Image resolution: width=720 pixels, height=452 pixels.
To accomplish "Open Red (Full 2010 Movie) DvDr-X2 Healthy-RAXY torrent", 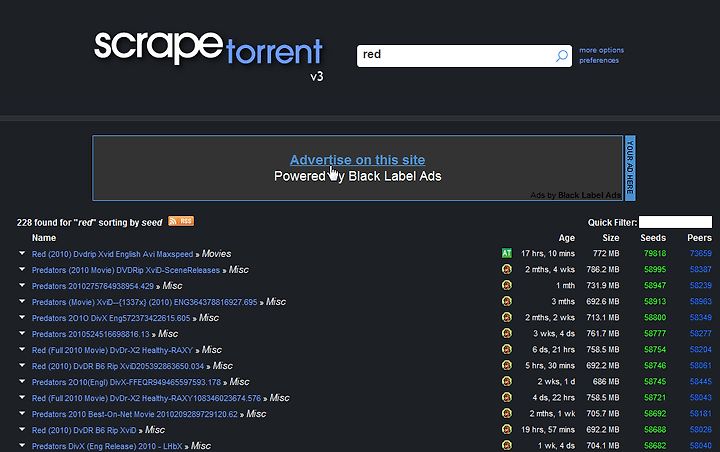I will point(112,350).
